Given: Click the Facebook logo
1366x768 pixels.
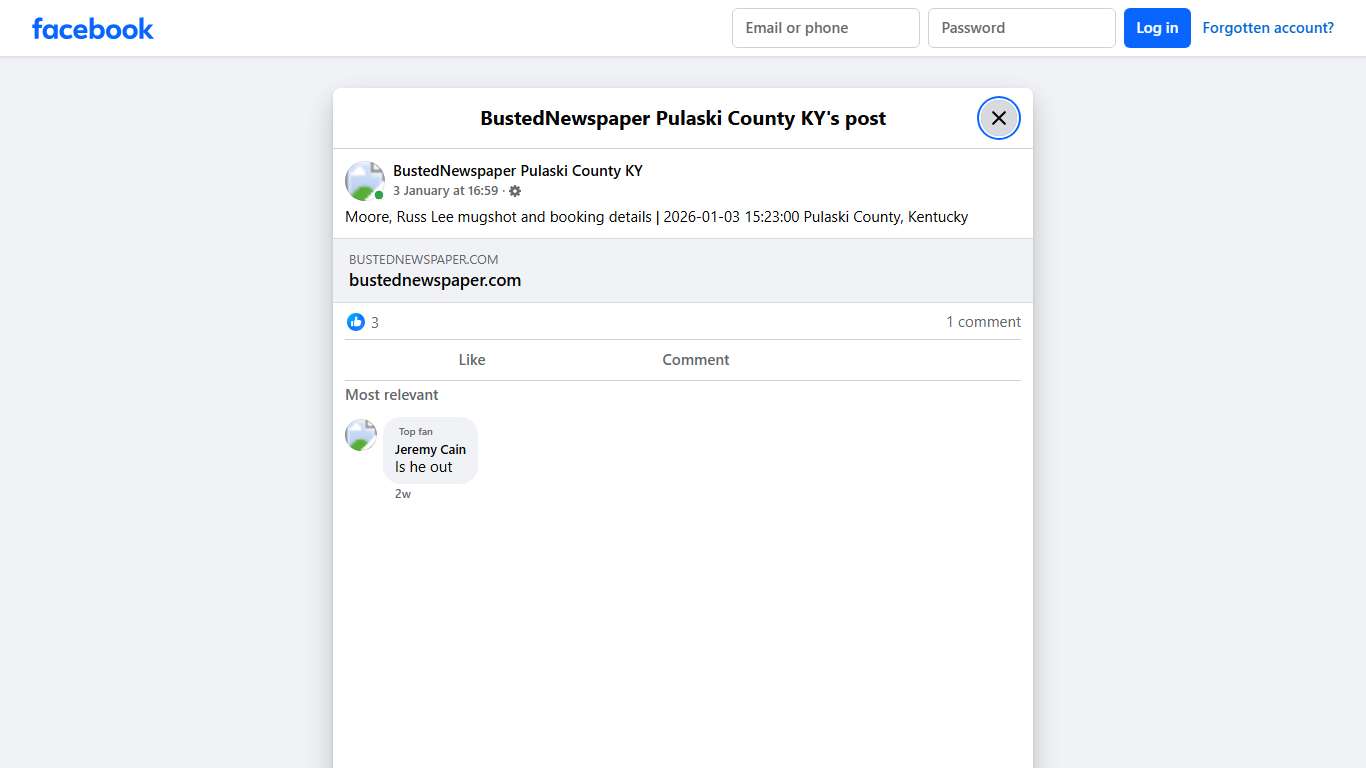Looking at the screenshot, I should click(x=93, y=29).
